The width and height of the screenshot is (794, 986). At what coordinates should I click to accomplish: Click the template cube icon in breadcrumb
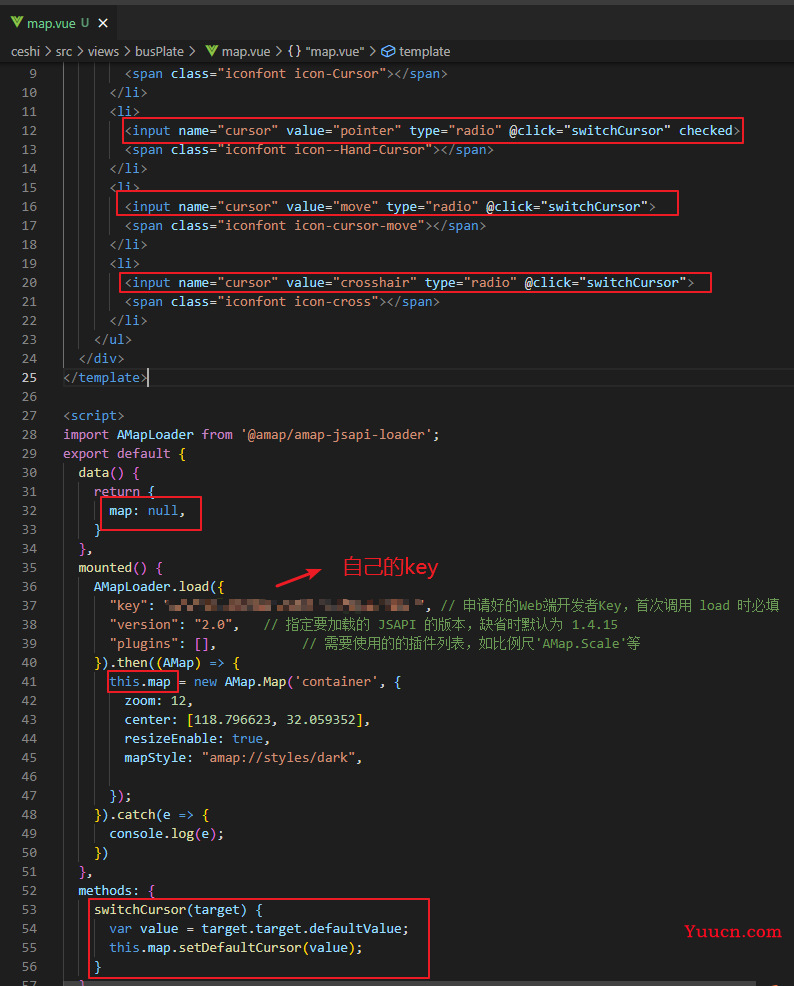(x=389, y=52)
